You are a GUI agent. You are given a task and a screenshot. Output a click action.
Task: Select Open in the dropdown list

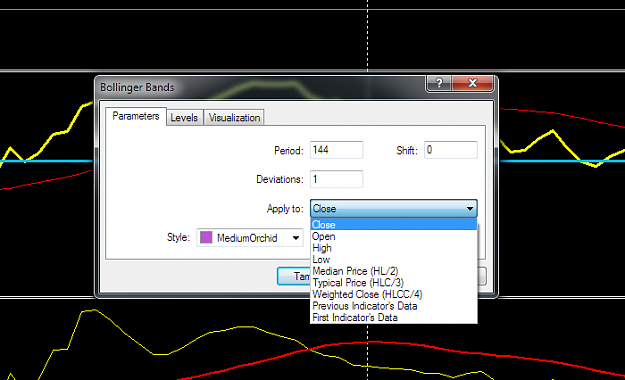point(393,236)
